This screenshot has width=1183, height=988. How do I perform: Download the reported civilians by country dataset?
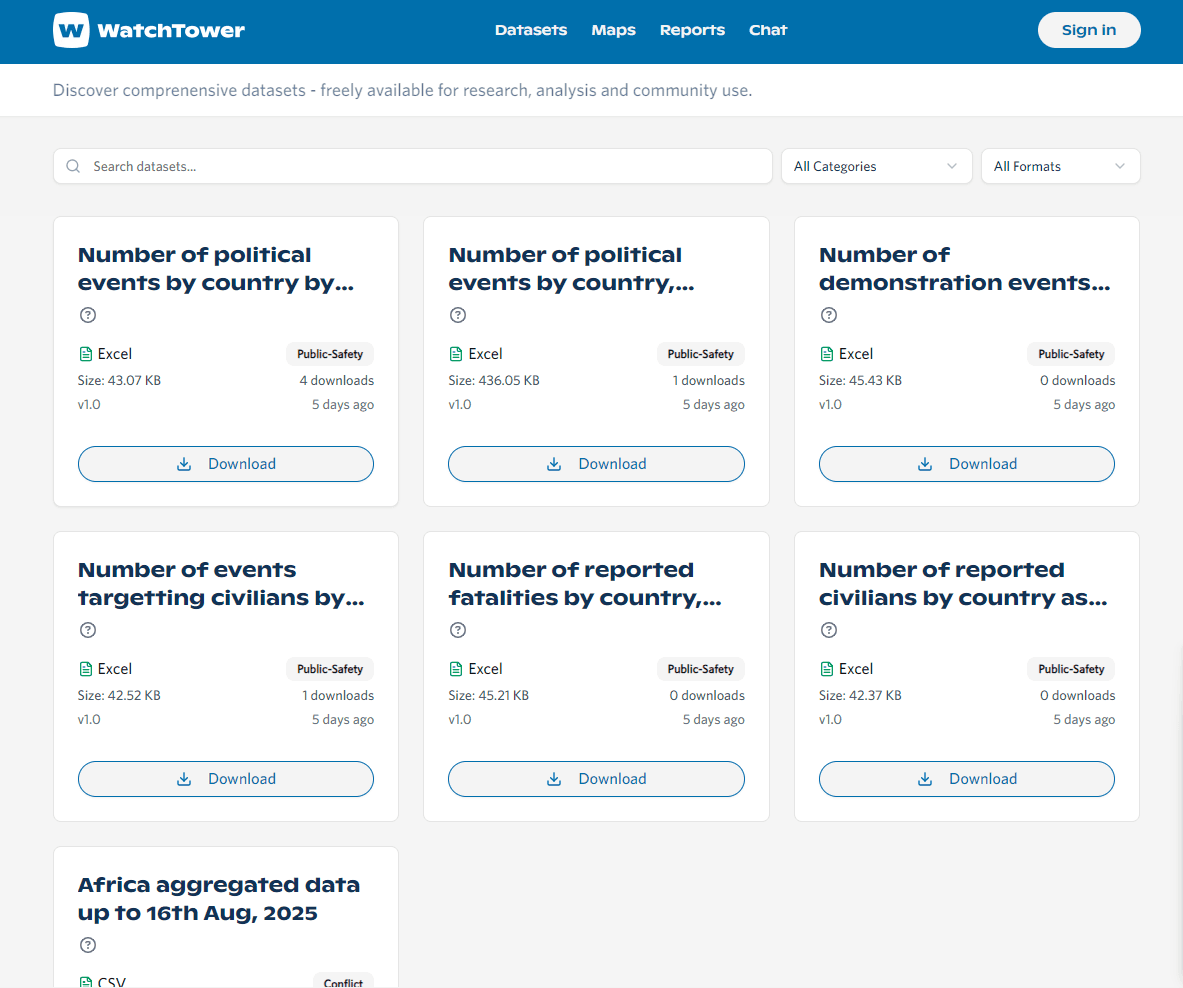tap(966, 779)
